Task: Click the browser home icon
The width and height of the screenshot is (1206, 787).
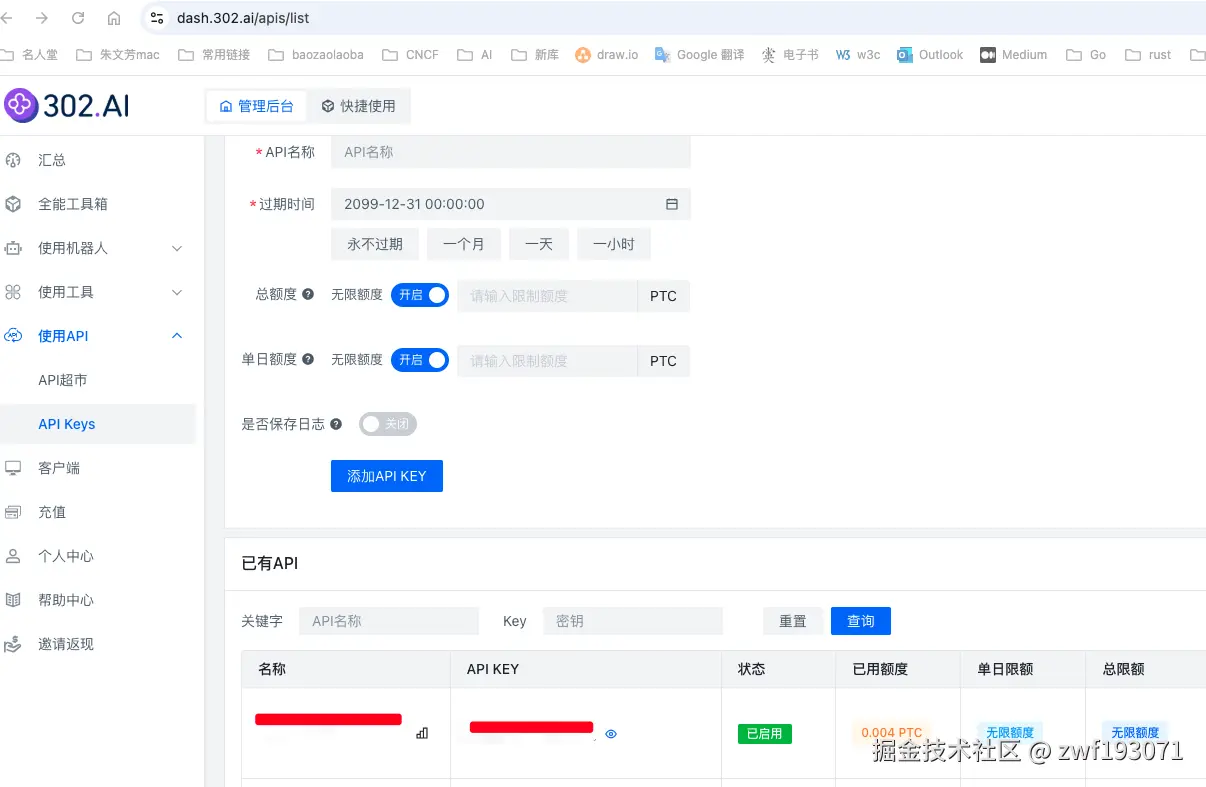Action: coord(114,18)
